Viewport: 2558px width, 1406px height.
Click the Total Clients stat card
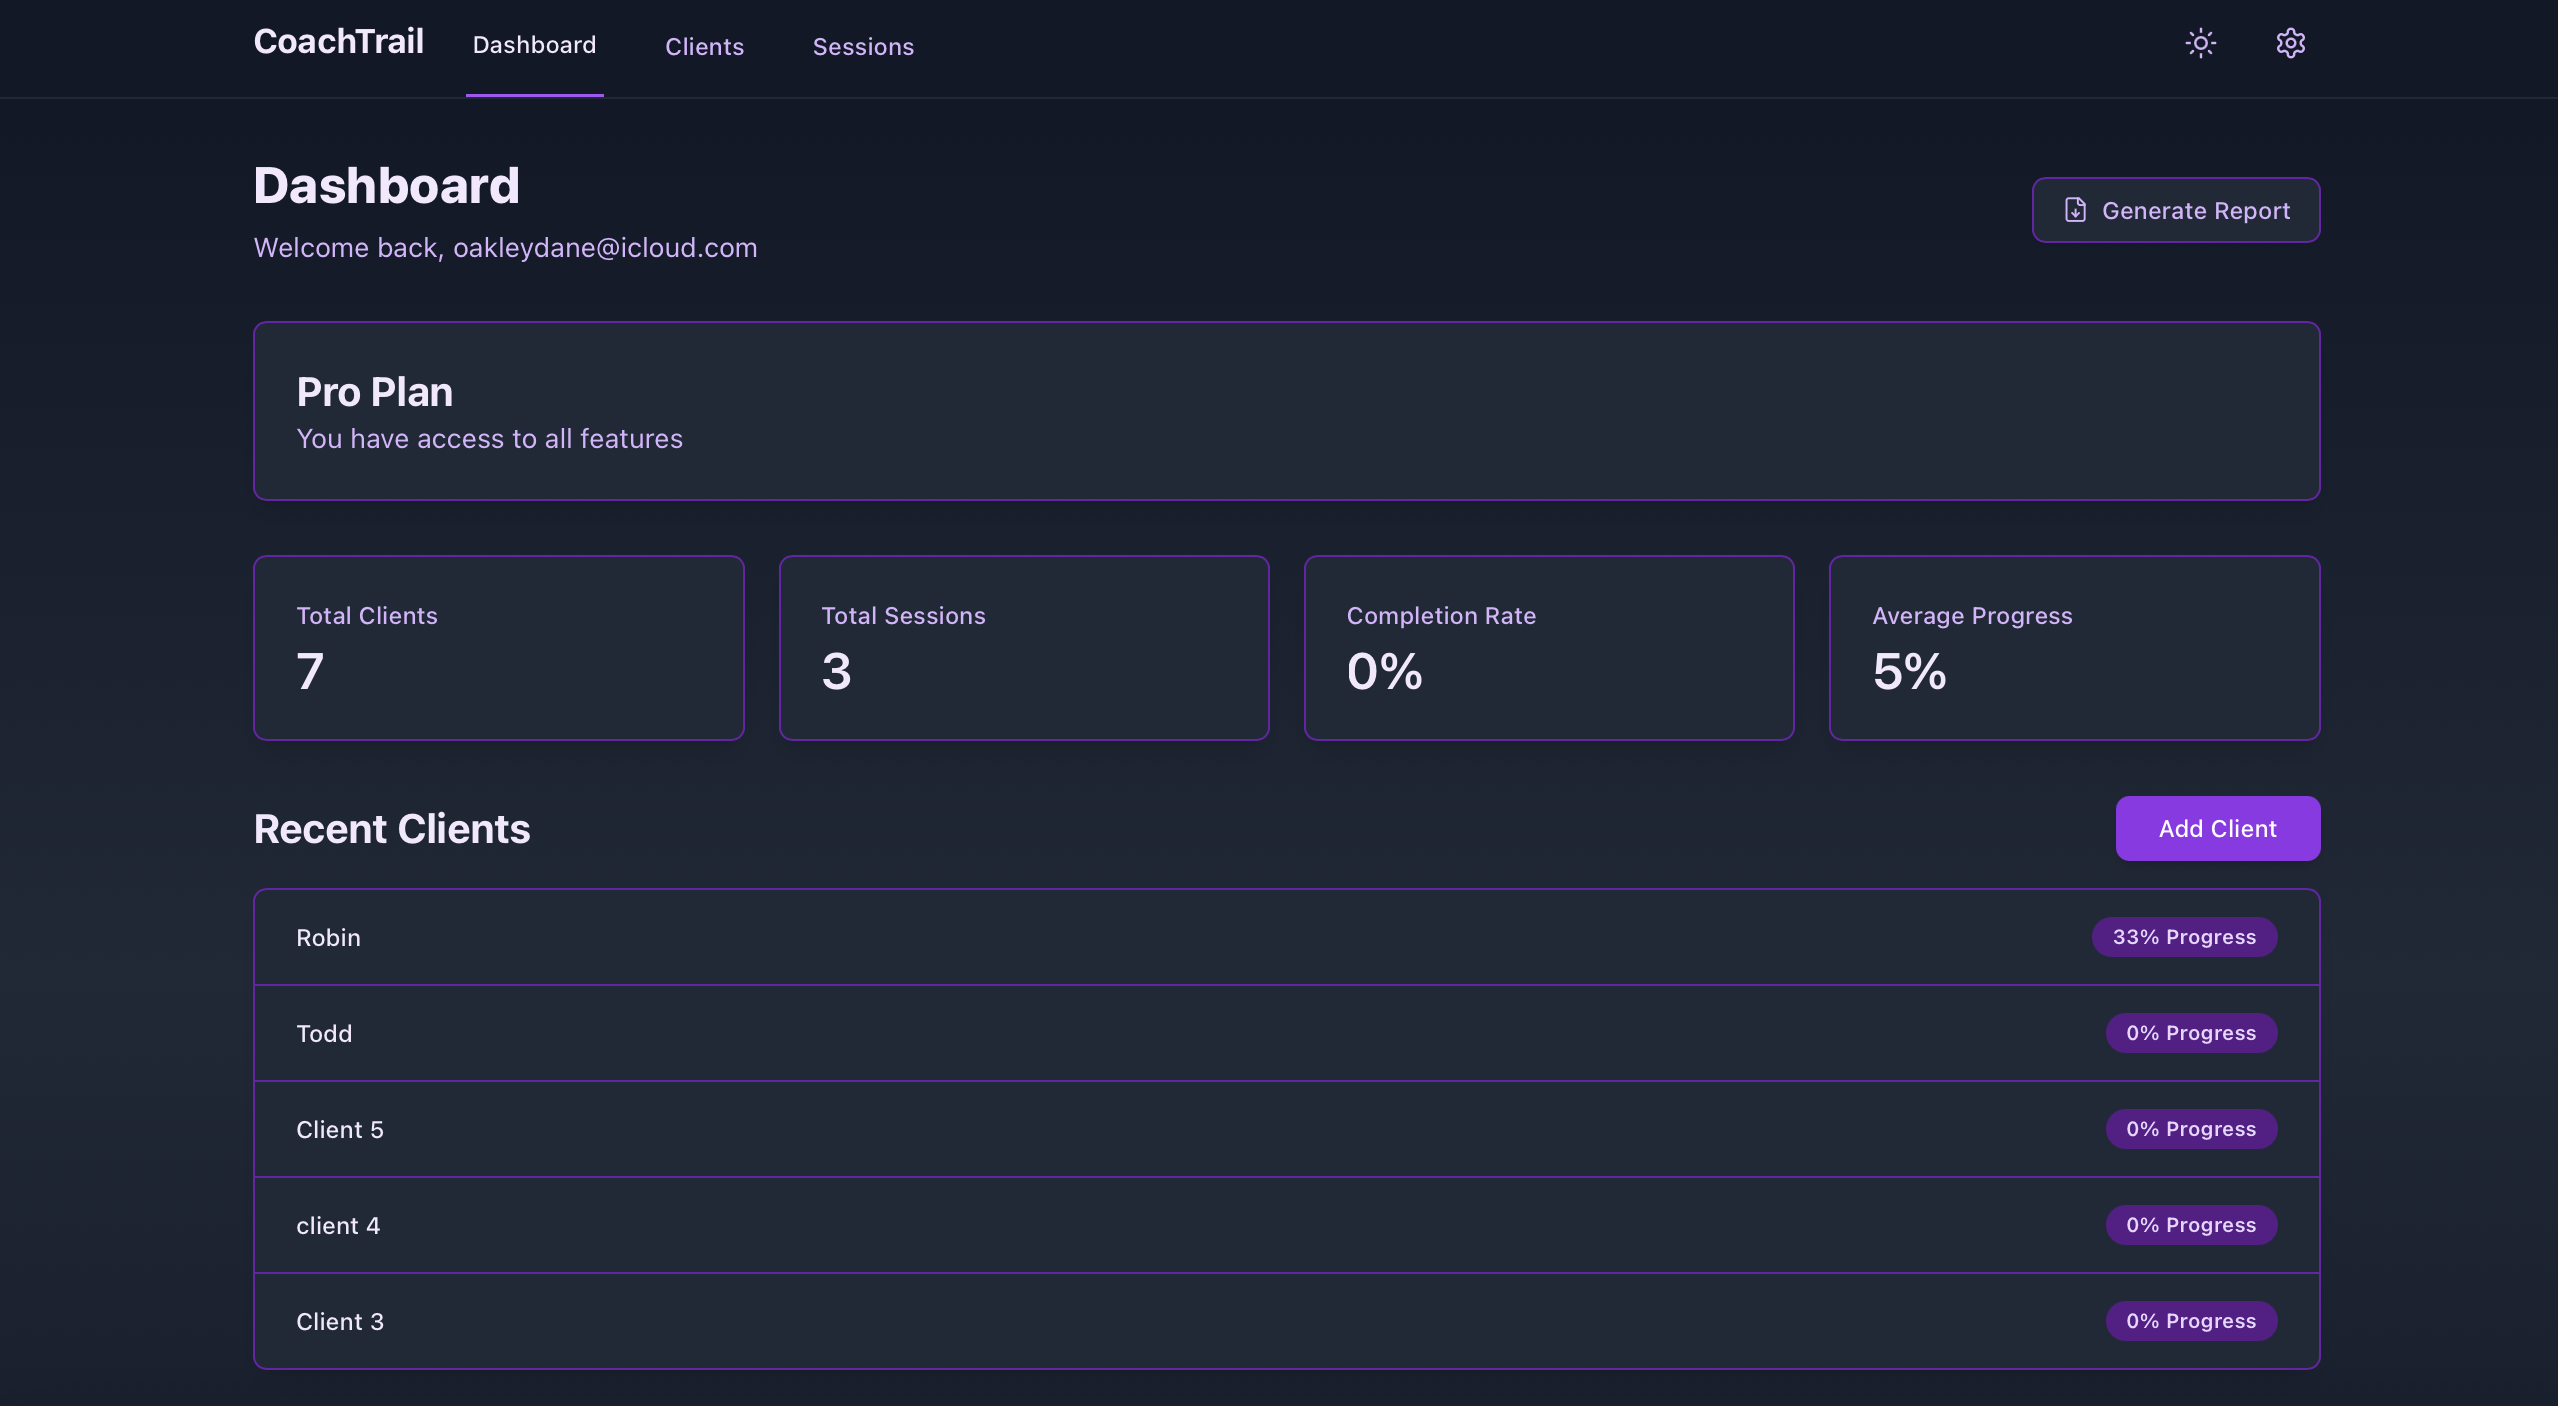point(498,648)
